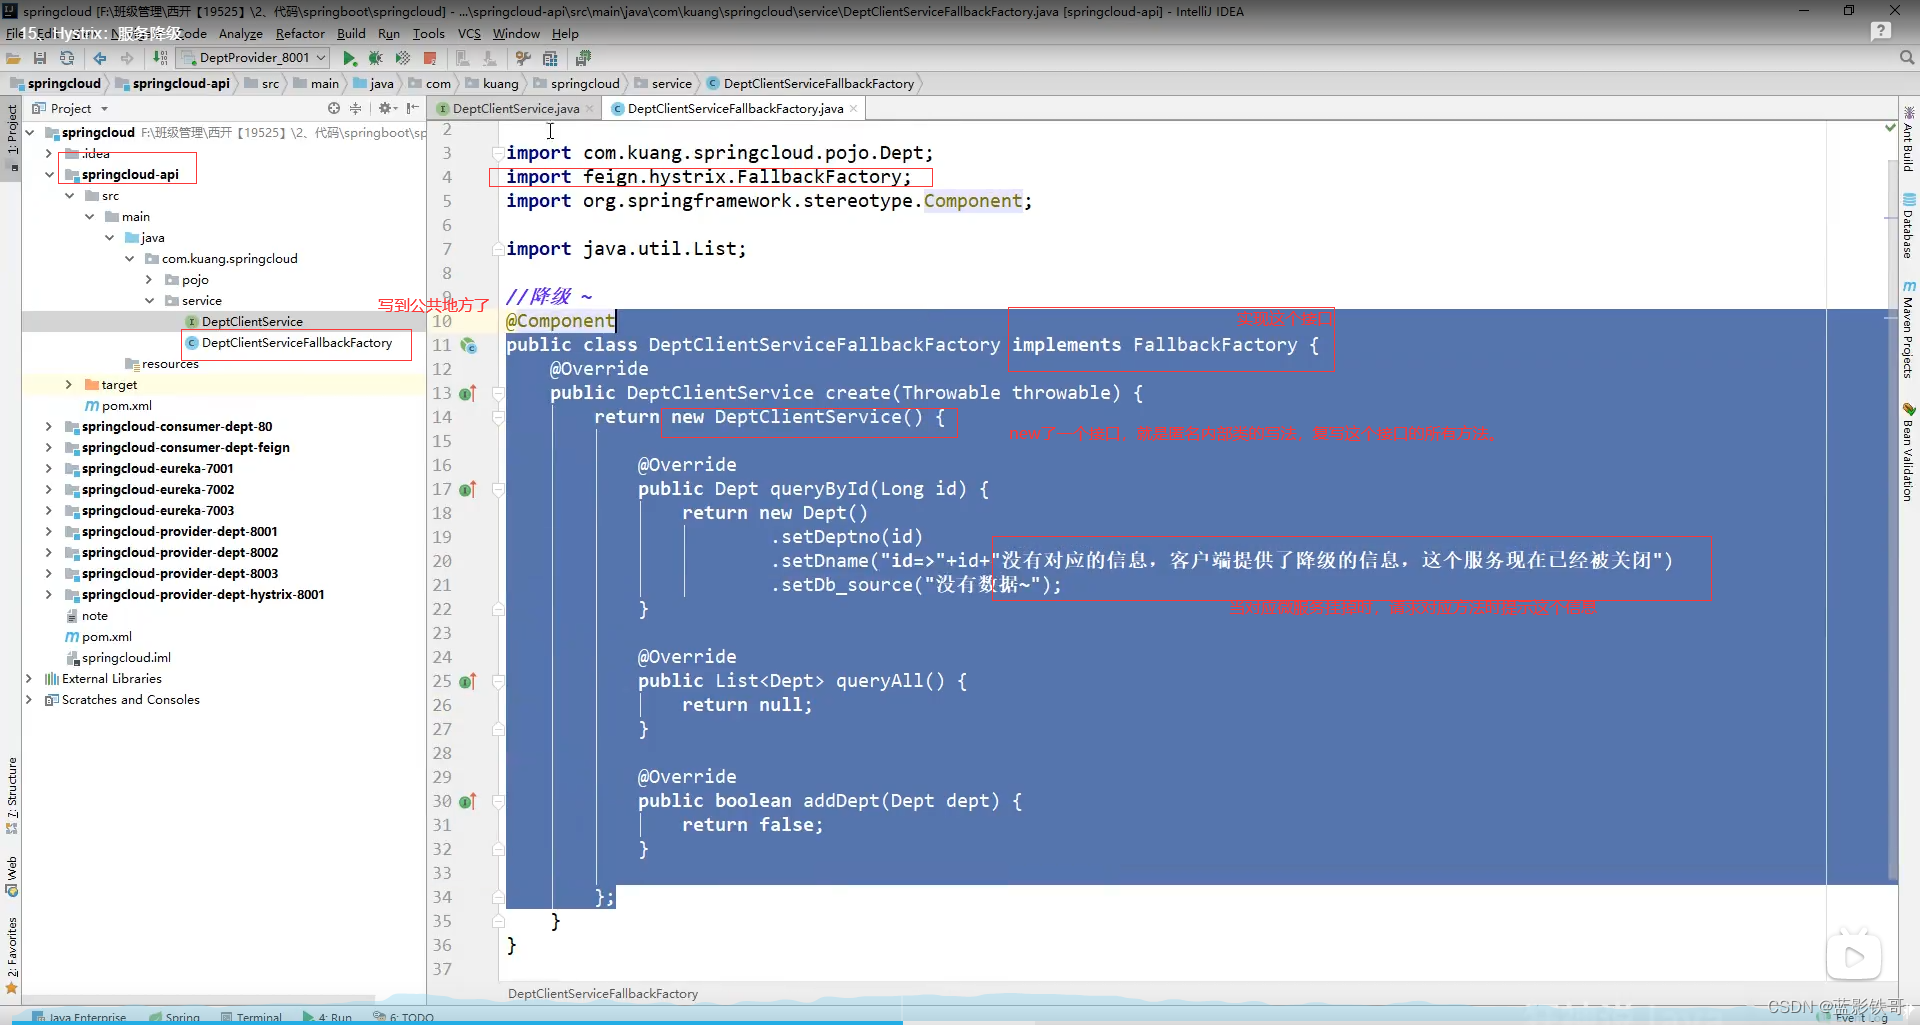
Task: Collapse the service package
Action: pos(149,300)
